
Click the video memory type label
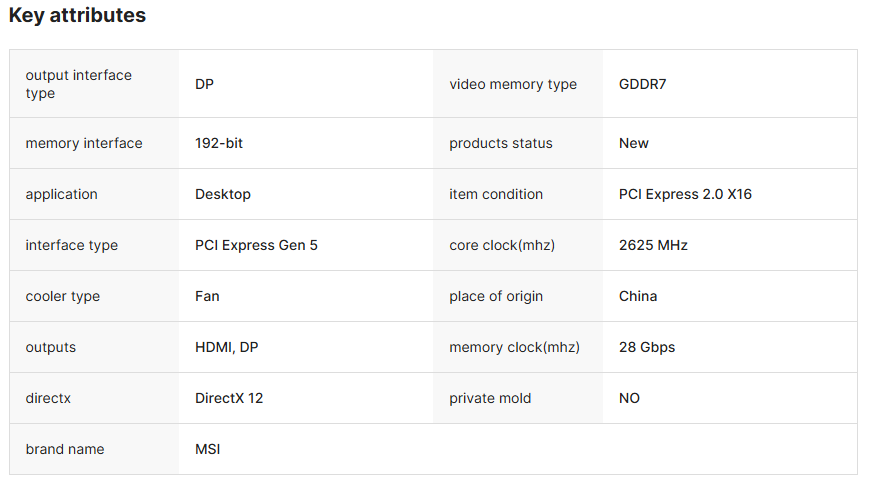(x=513, y=84)
